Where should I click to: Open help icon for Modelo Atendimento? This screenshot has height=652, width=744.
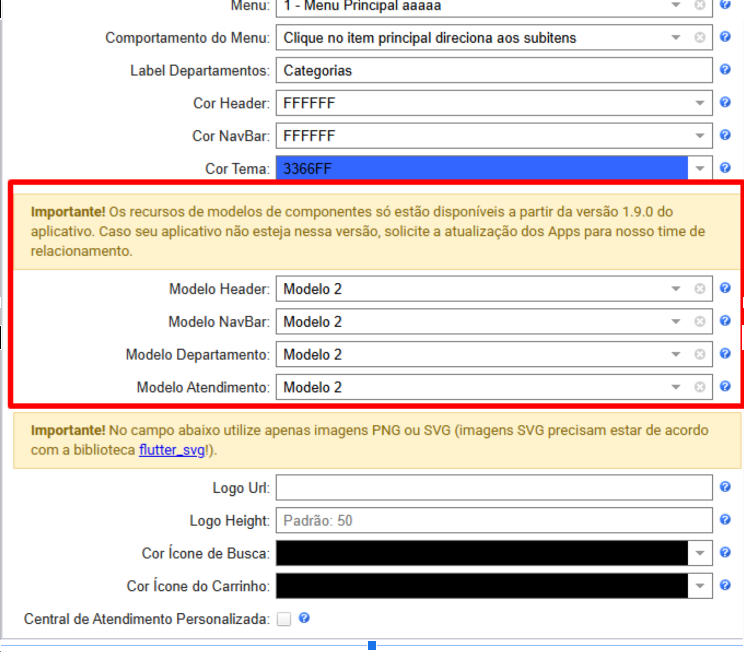click(x=725, y=386)
